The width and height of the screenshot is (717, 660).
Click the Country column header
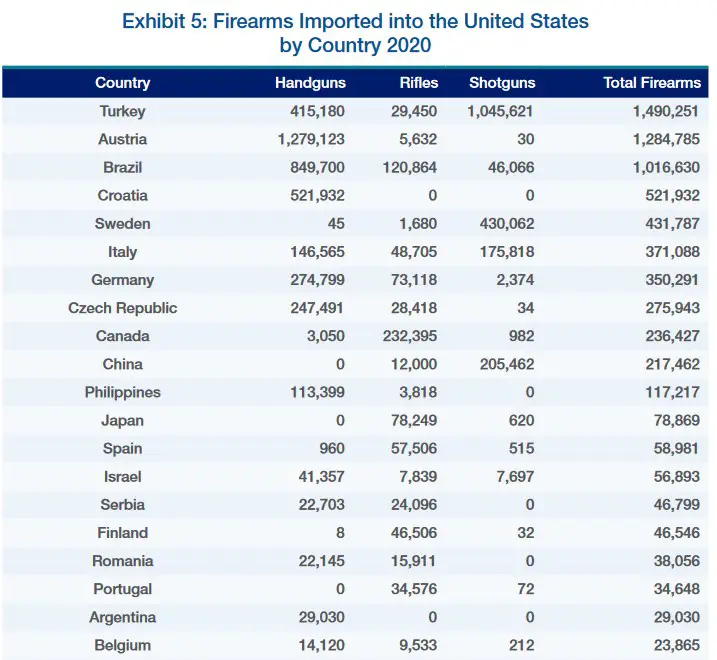123,83
